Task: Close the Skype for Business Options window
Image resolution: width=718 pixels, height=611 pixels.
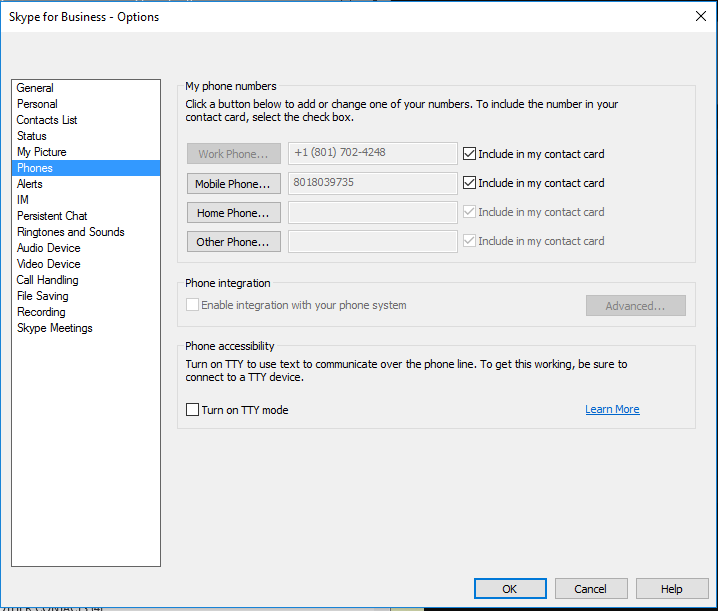Action: 701,16
